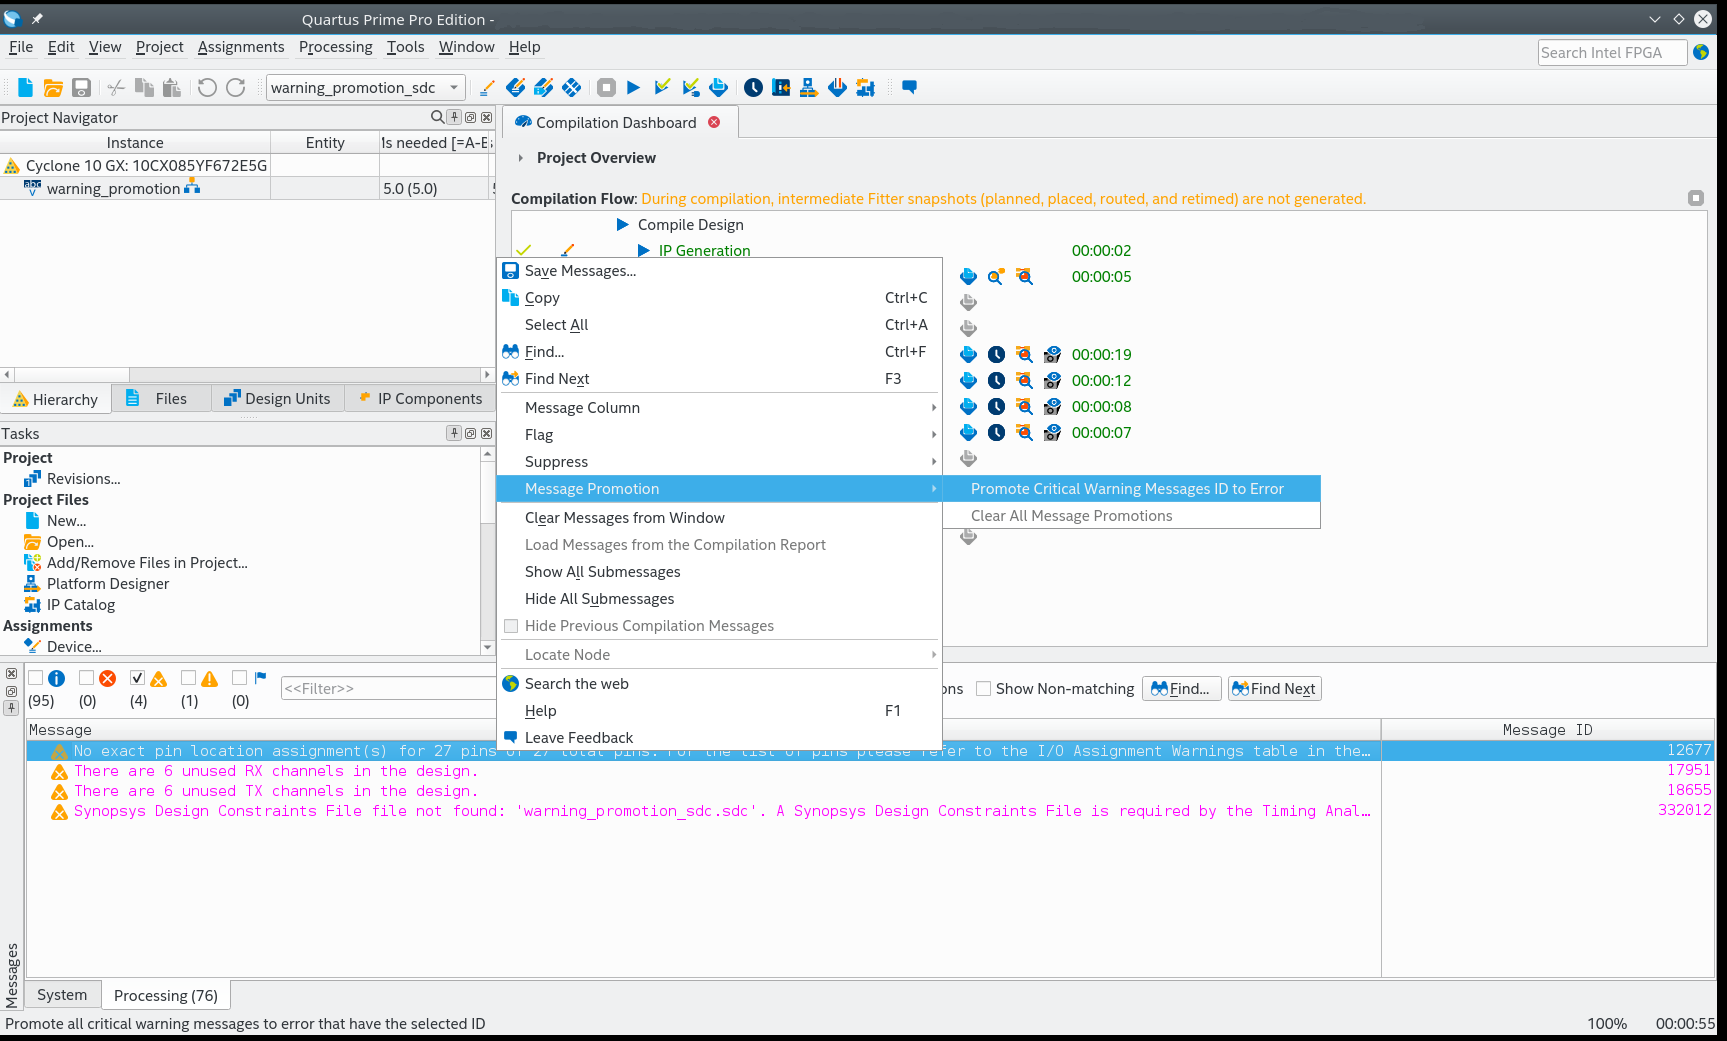Open the Timing Analyzer clock icon in toolbar
This screenshot has height=1041, width=1727.
tap(753, 88)
